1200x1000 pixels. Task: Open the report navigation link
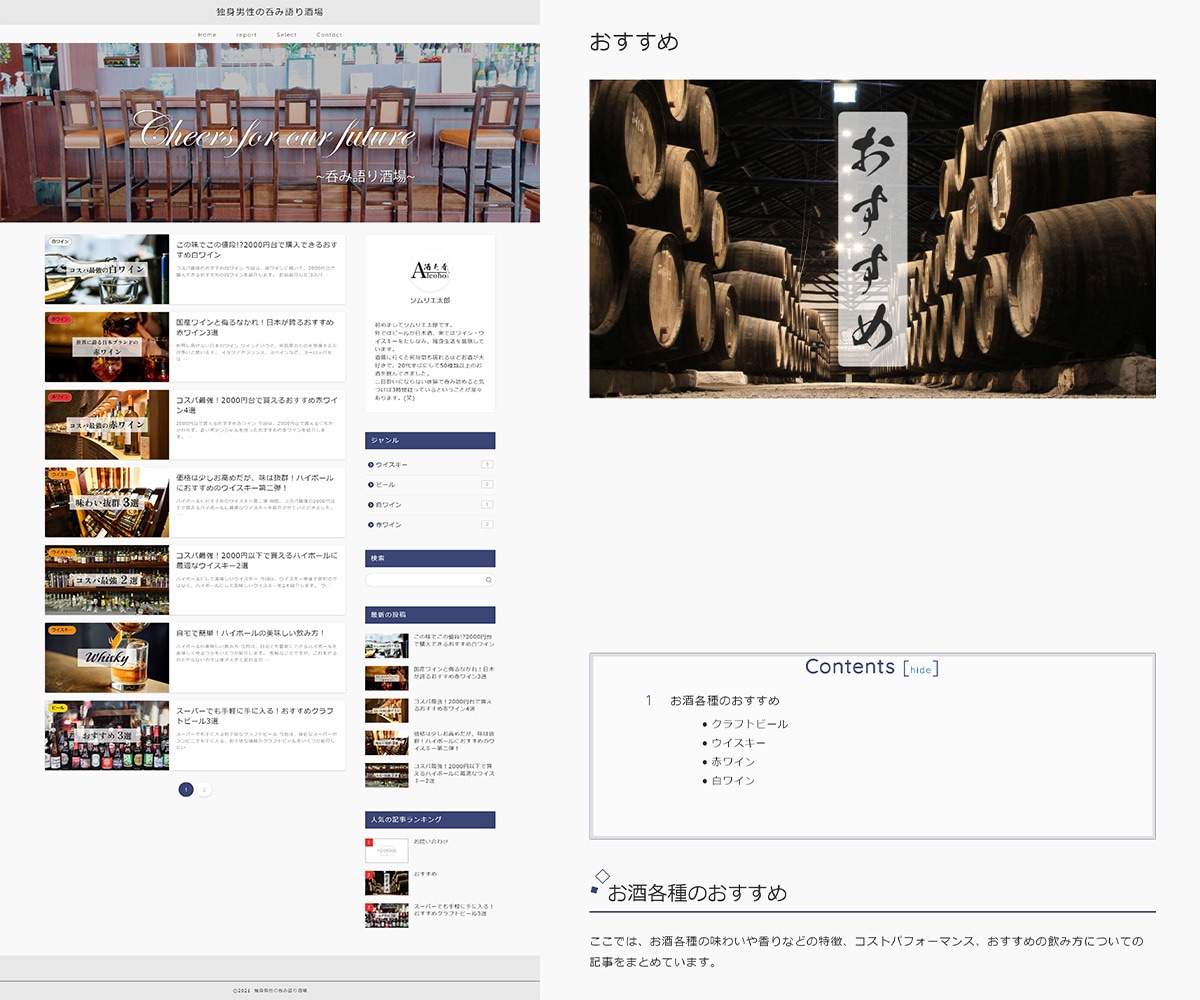point(246,35)
